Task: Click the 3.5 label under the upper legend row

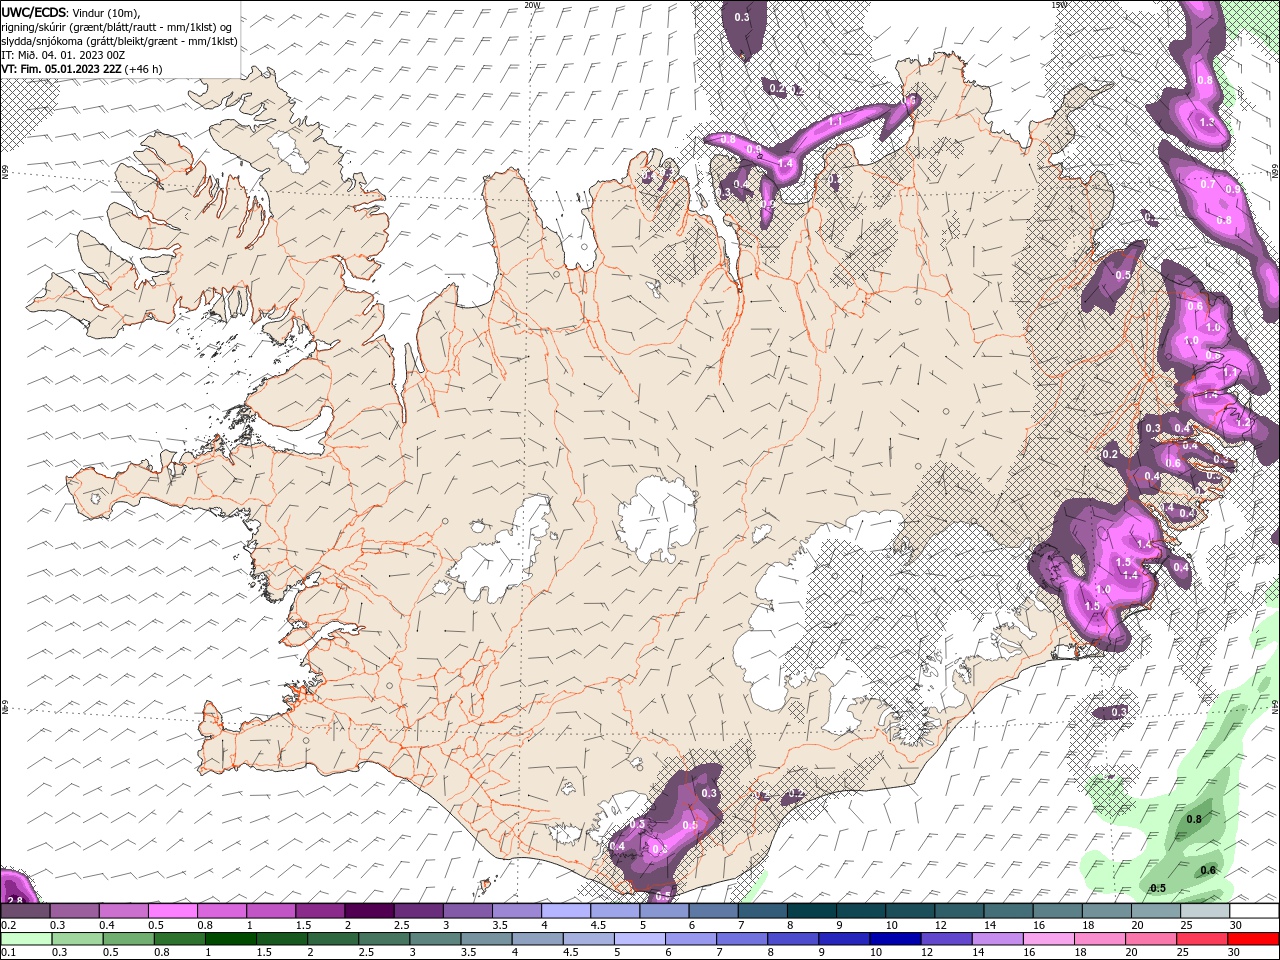Action: pyautogui.click(x=500, y=925)
